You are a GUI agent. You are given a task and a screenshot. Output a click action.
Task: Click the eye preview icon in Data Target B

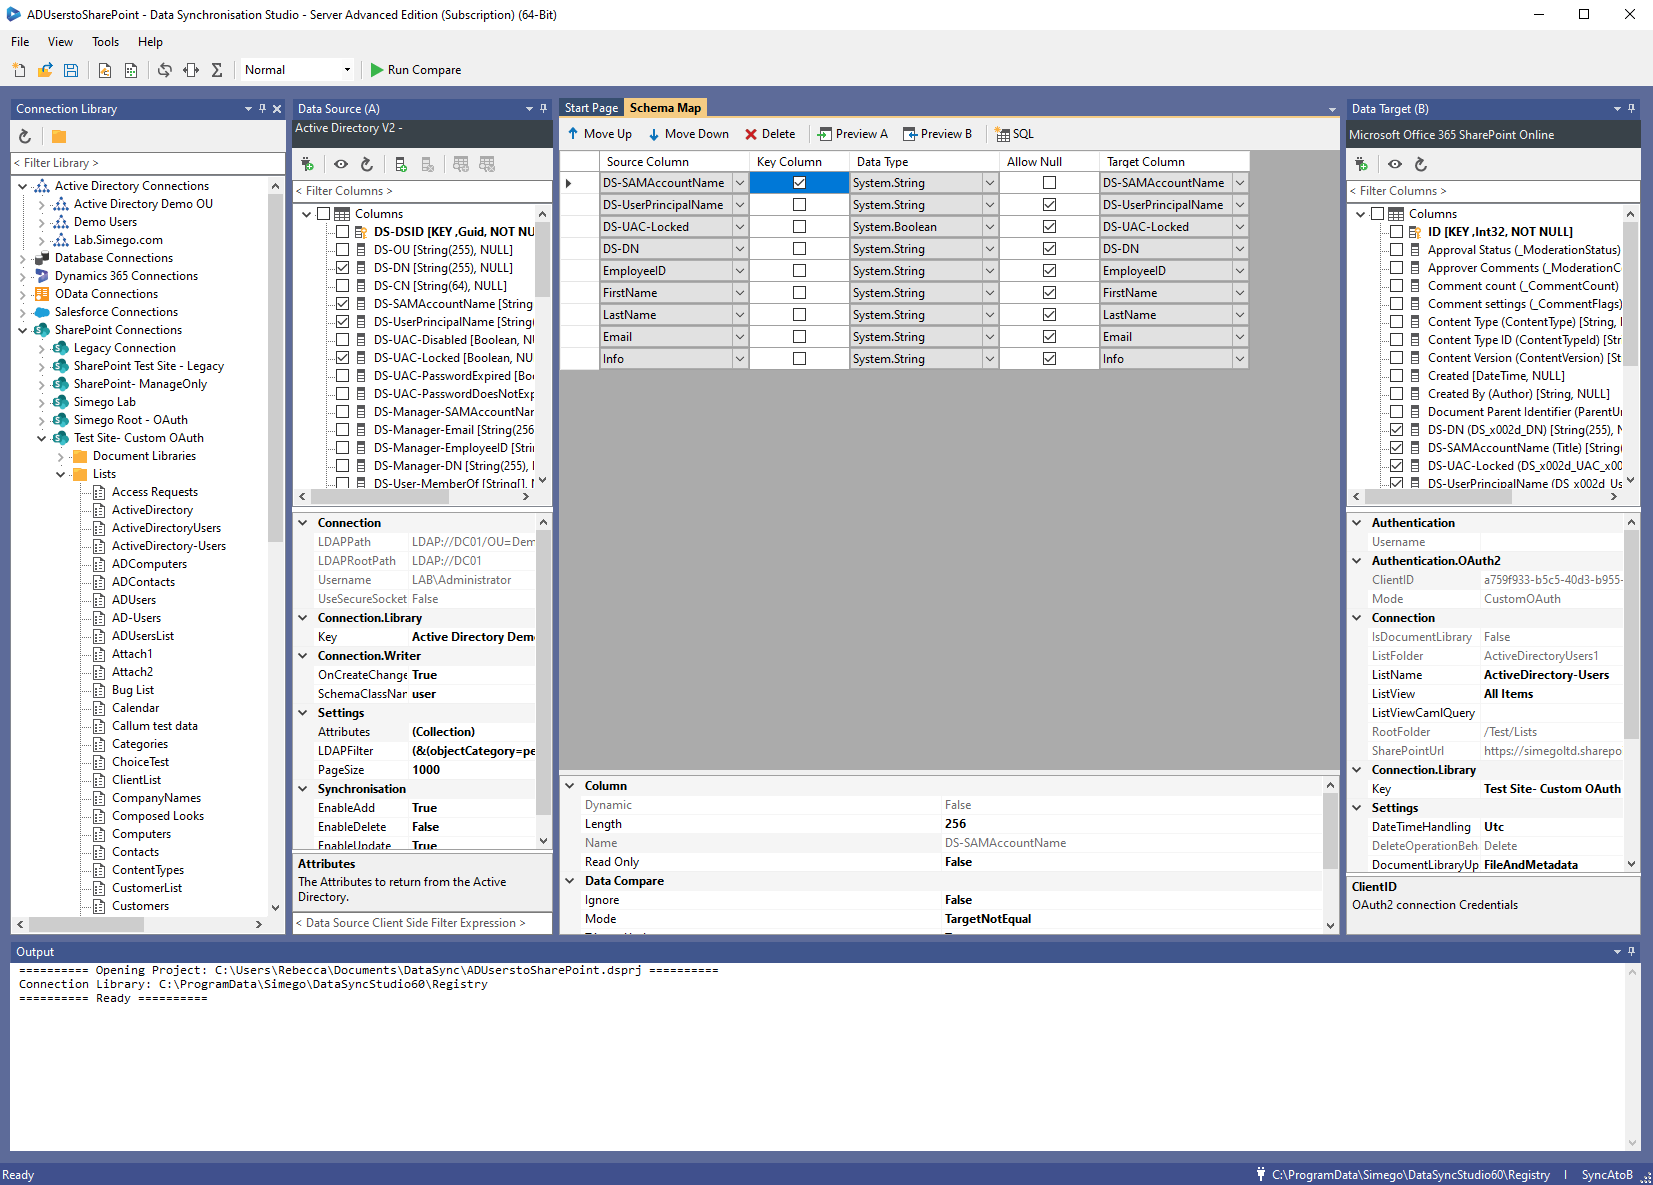point(1395,164)
